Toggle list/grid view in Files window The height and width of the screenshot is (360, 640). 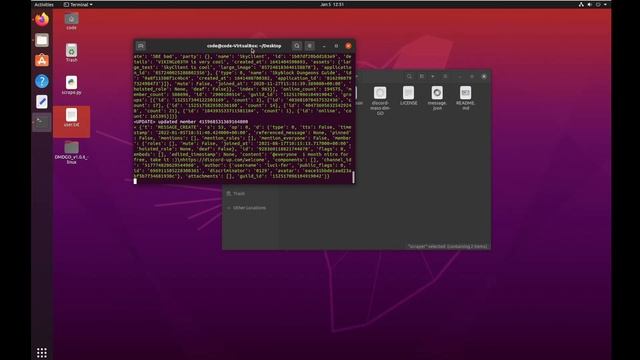pyautogui.click(x=422, y=76)
